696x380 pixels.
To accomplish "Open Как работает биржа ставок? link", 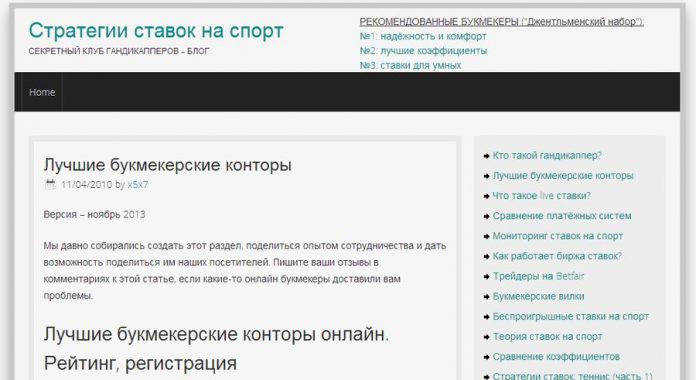I will pyautogui.click(x=557, y=256).
